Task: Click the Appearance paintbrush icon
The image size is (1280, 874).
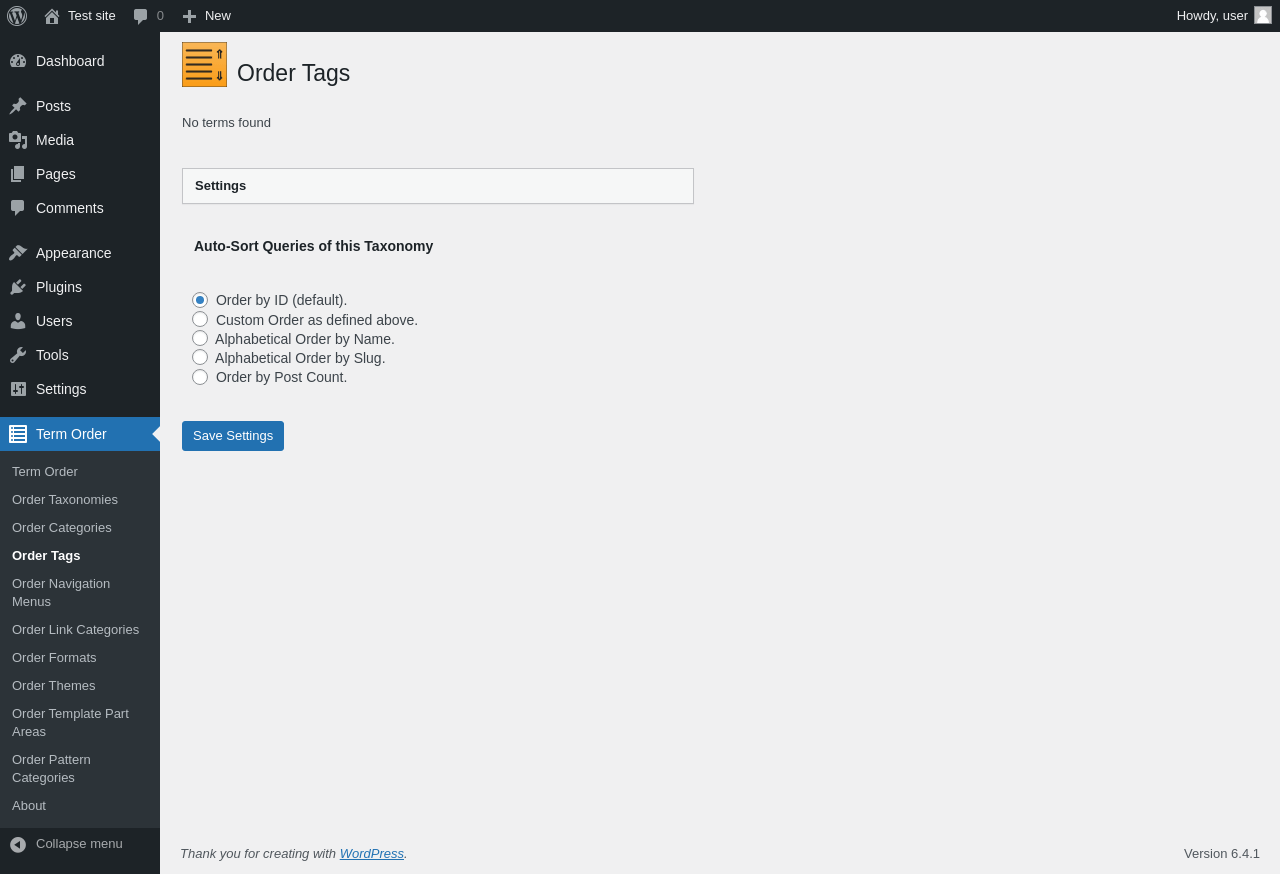Action: (18, 253)
